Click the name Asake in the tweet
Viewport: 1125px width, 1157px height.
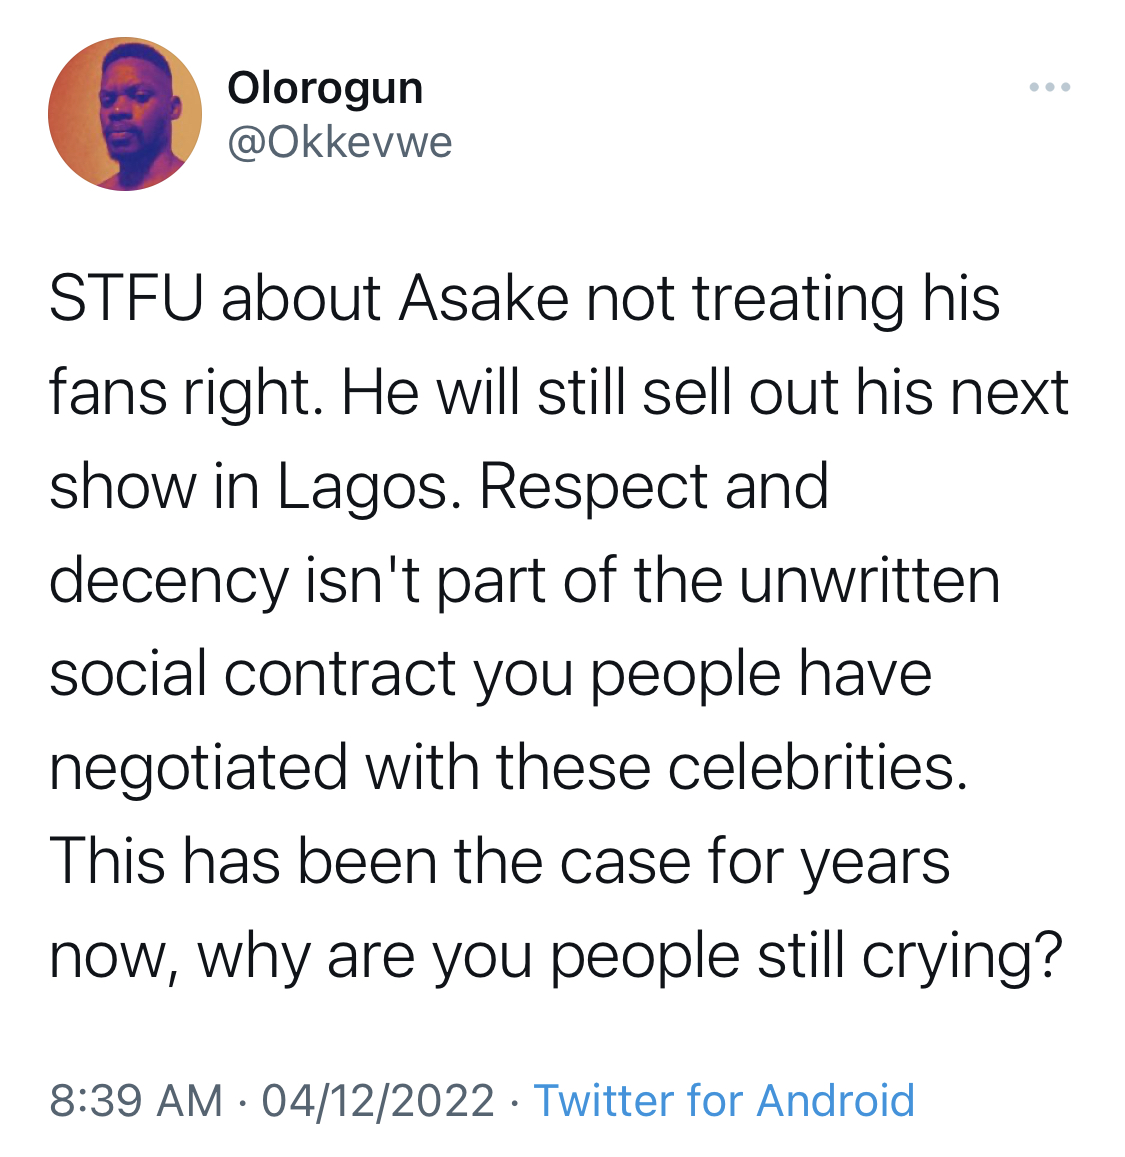[484, 300]
